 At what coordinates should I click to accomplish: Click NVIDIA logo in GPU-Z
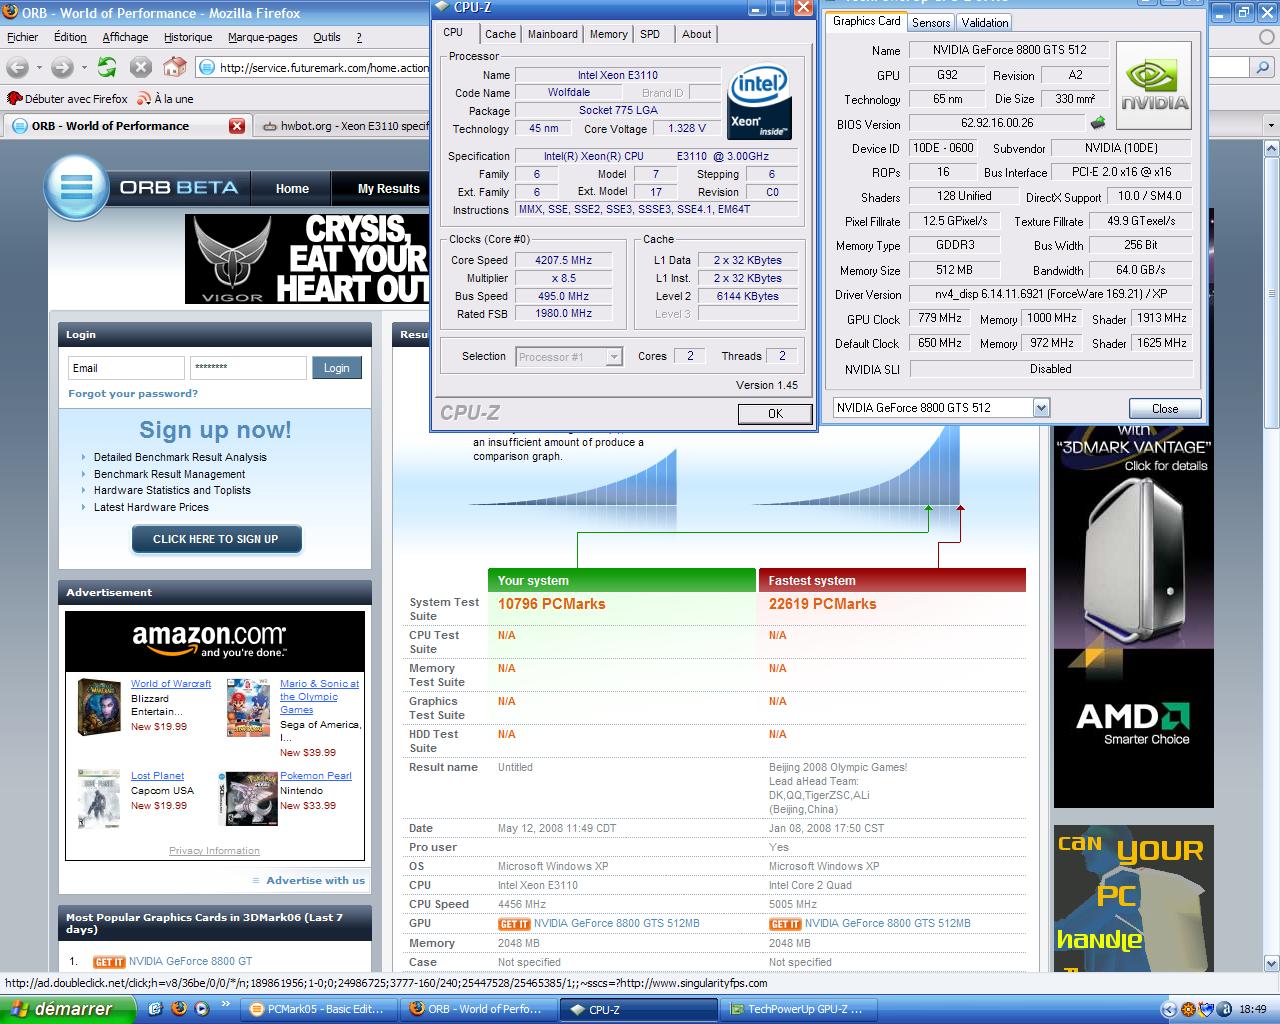(x=1154, y=85)
